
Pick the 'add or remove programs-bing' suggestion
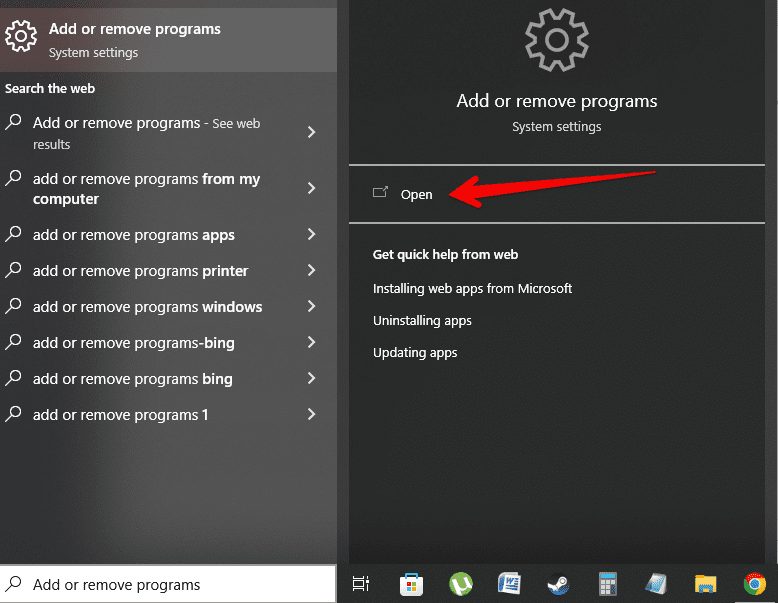[x=168, y=342]
